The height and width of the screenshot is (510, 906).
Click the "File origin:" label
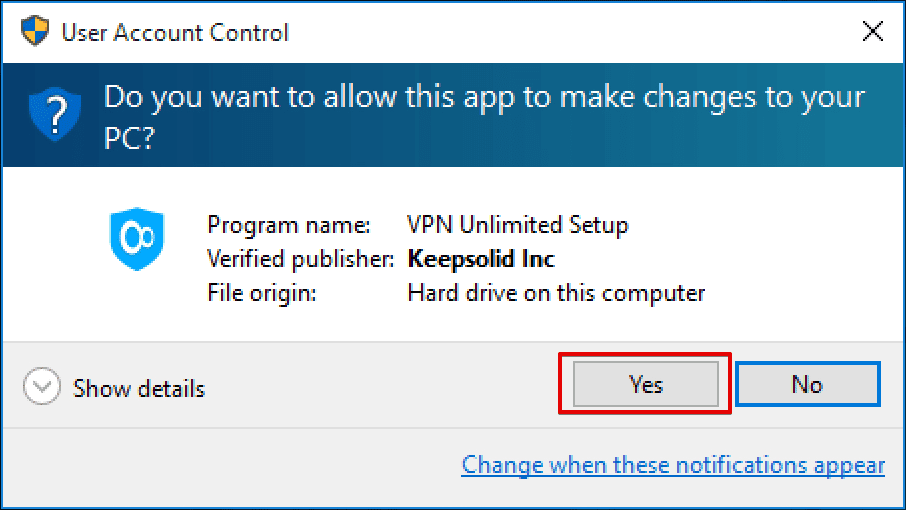(261, 293)
